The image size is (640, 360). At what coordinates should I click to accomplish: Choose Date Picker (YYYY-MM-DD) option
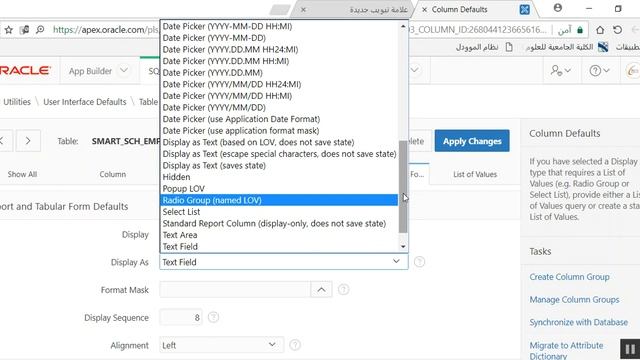(x=279, y=38)
